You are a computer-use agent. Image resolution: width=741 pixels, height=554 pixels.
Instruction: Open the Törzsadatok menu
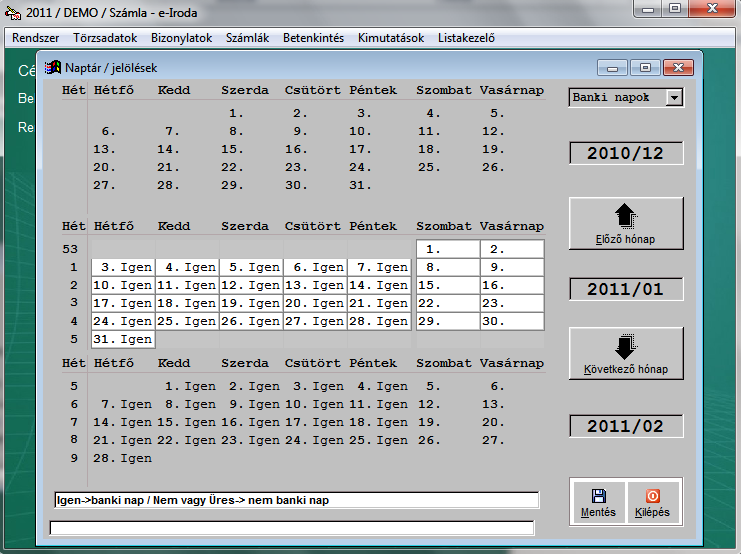[x=106, y=38]
